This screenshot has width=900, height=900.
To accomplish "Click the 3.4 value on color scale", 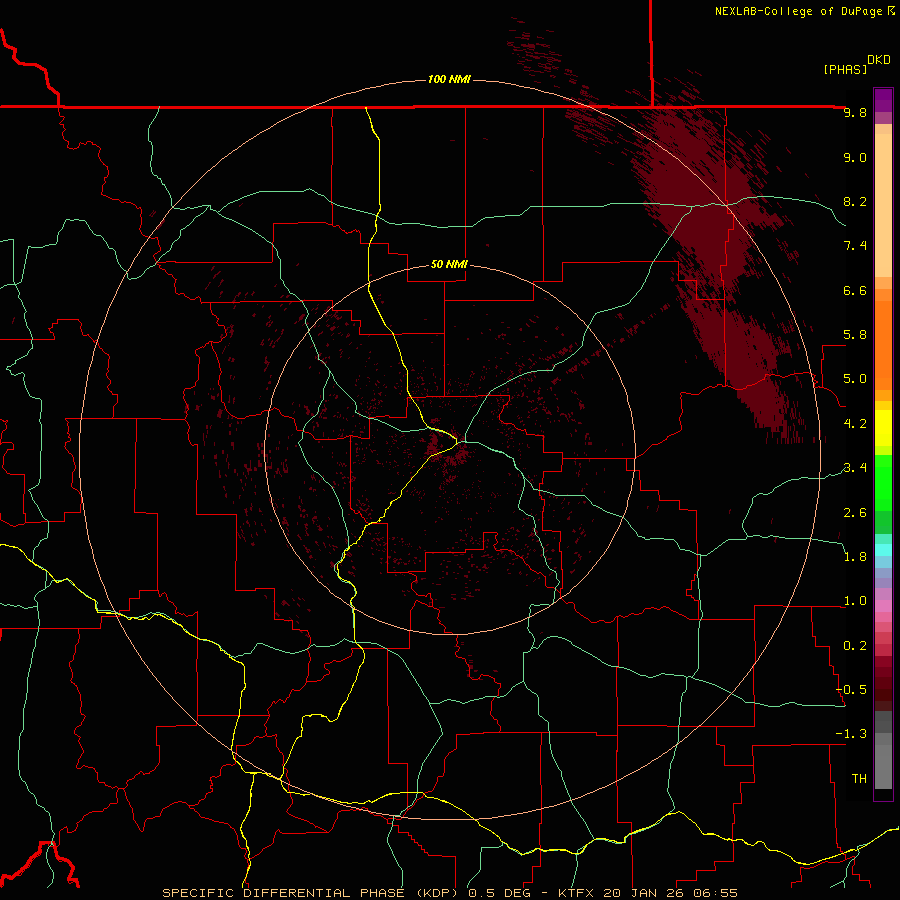I will coord(855,468).
